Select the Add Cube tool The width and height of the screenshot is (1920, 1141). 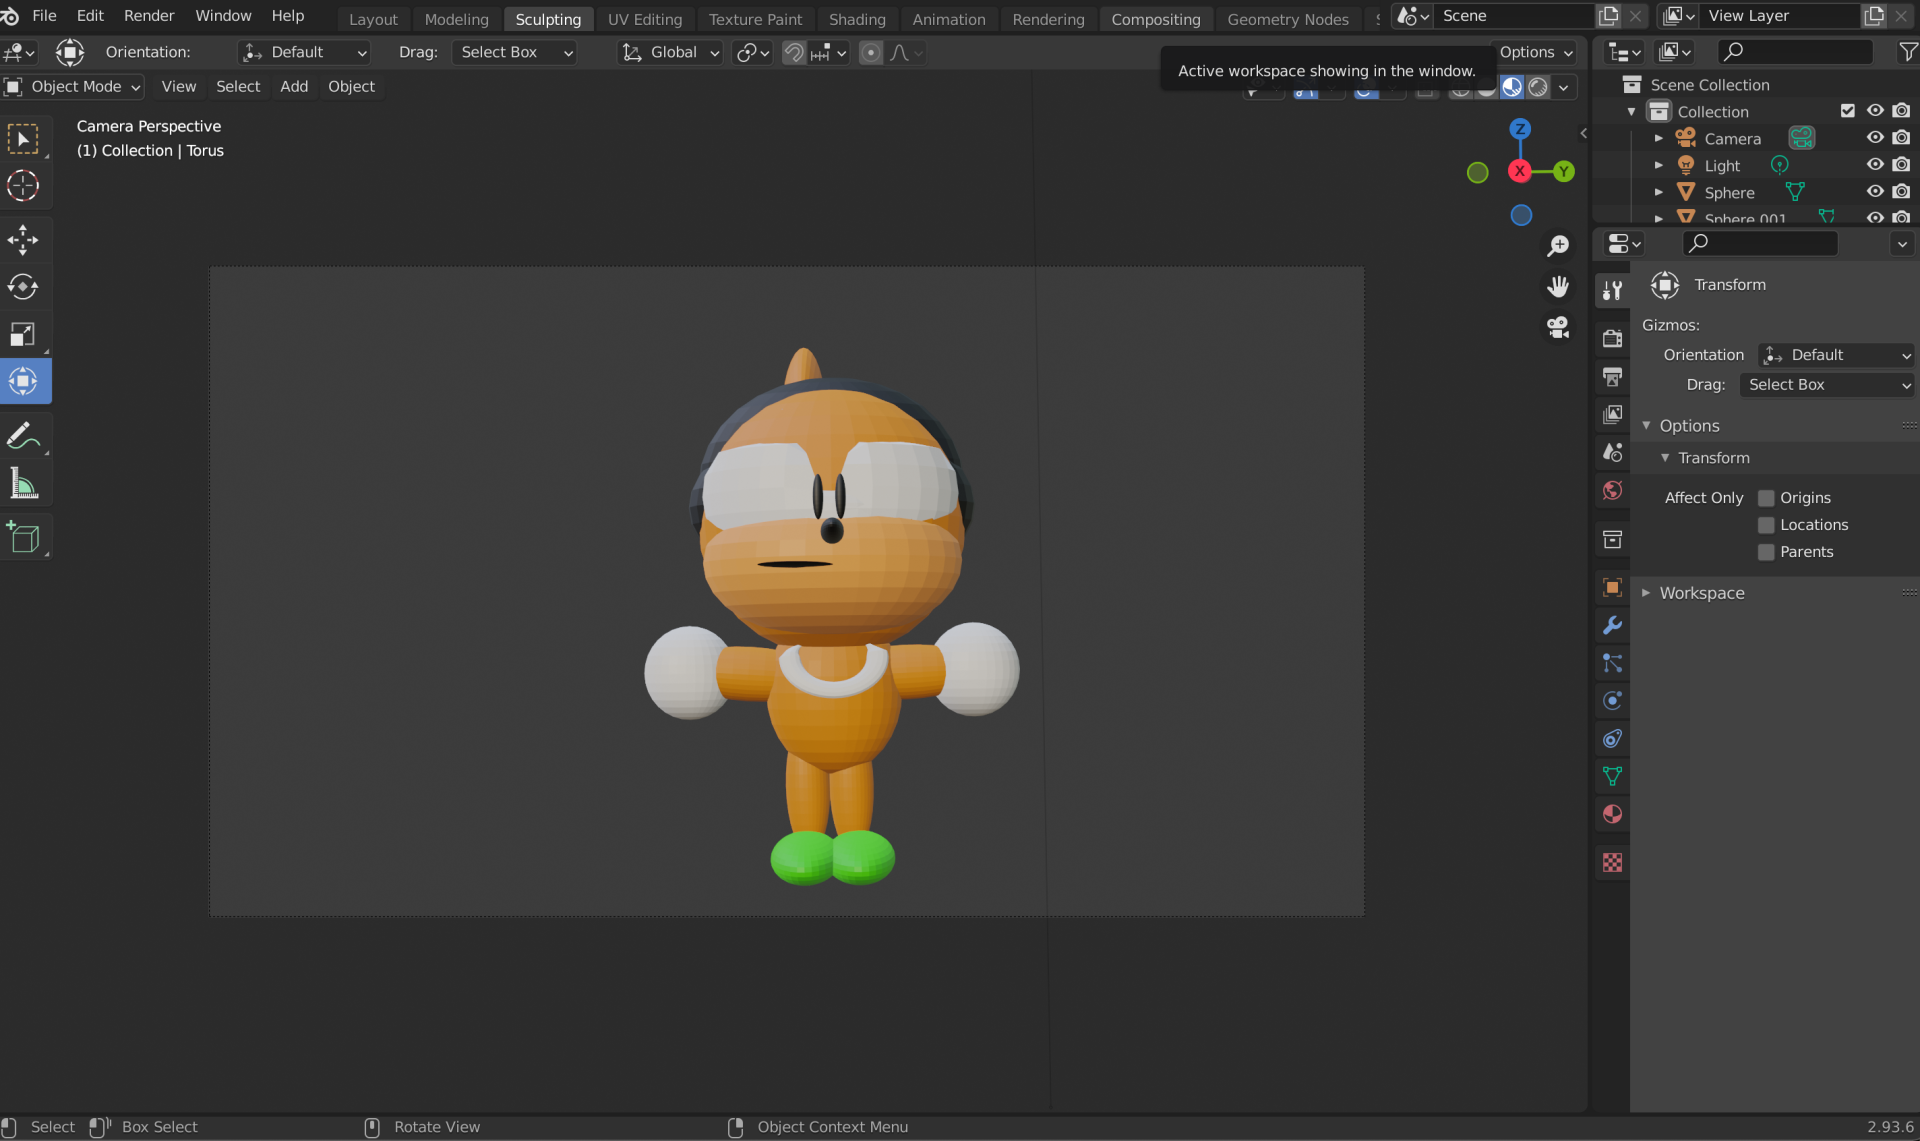24,538
